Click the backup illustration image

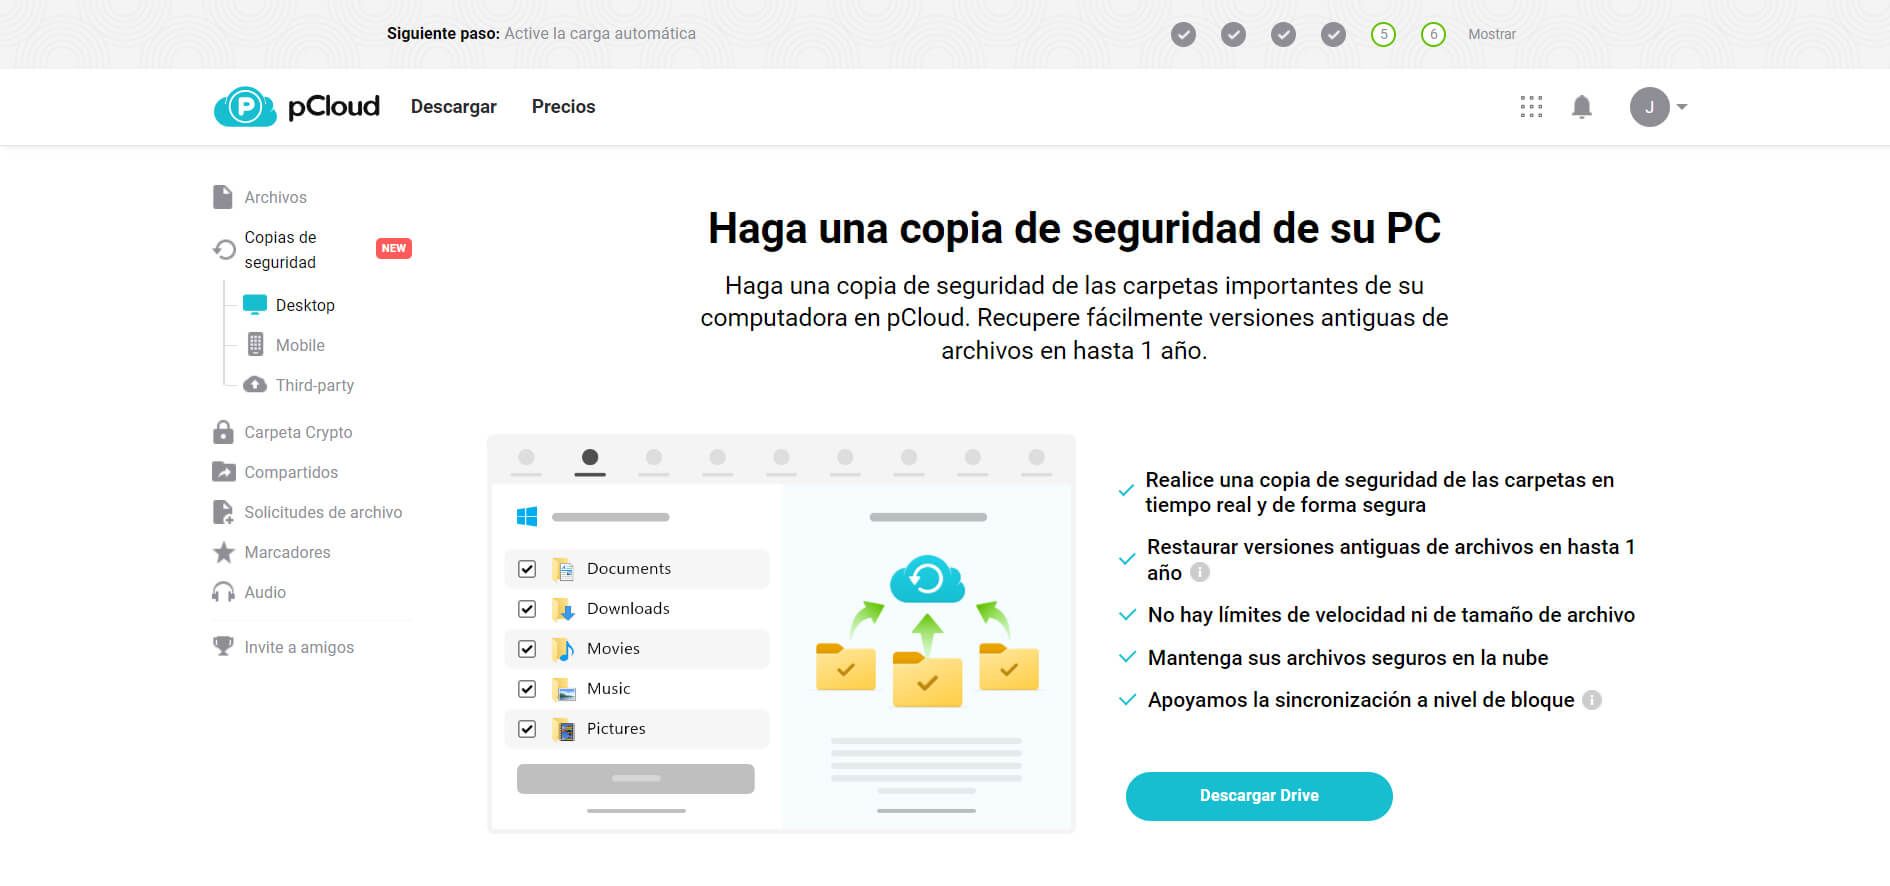[x=781, y=634]
